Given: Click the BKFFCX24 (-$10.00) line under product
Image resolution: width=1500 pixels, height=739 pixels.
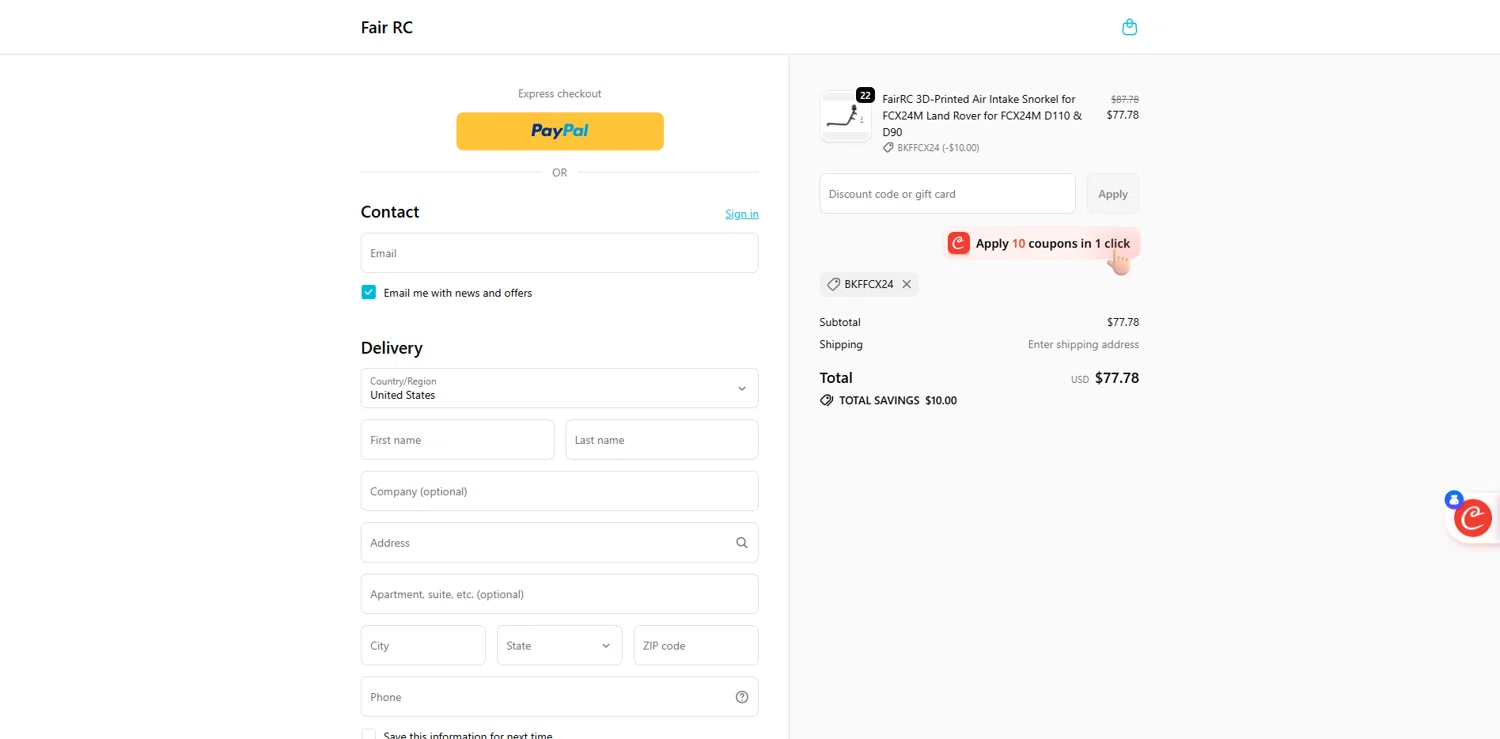Looking at the screenshot, I should click(x=931, y=148).
